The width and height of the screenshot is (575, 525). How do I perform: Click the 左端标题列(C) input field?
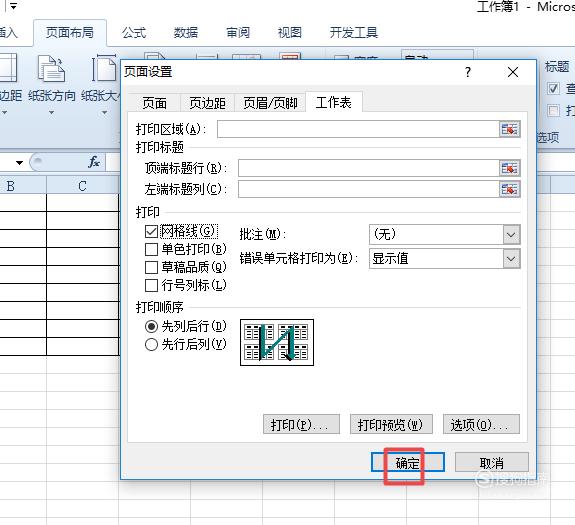[369, 189]
